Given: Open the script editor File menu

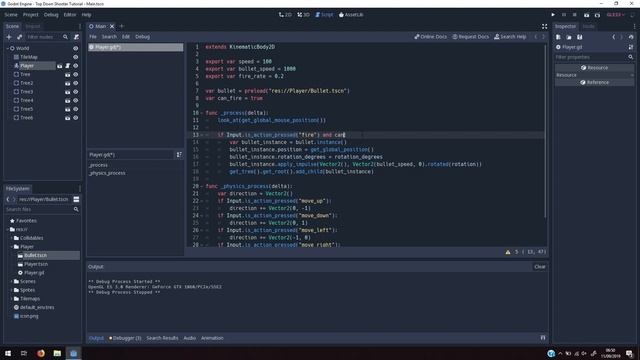Looking at the screenshot, I should point(93,37).
